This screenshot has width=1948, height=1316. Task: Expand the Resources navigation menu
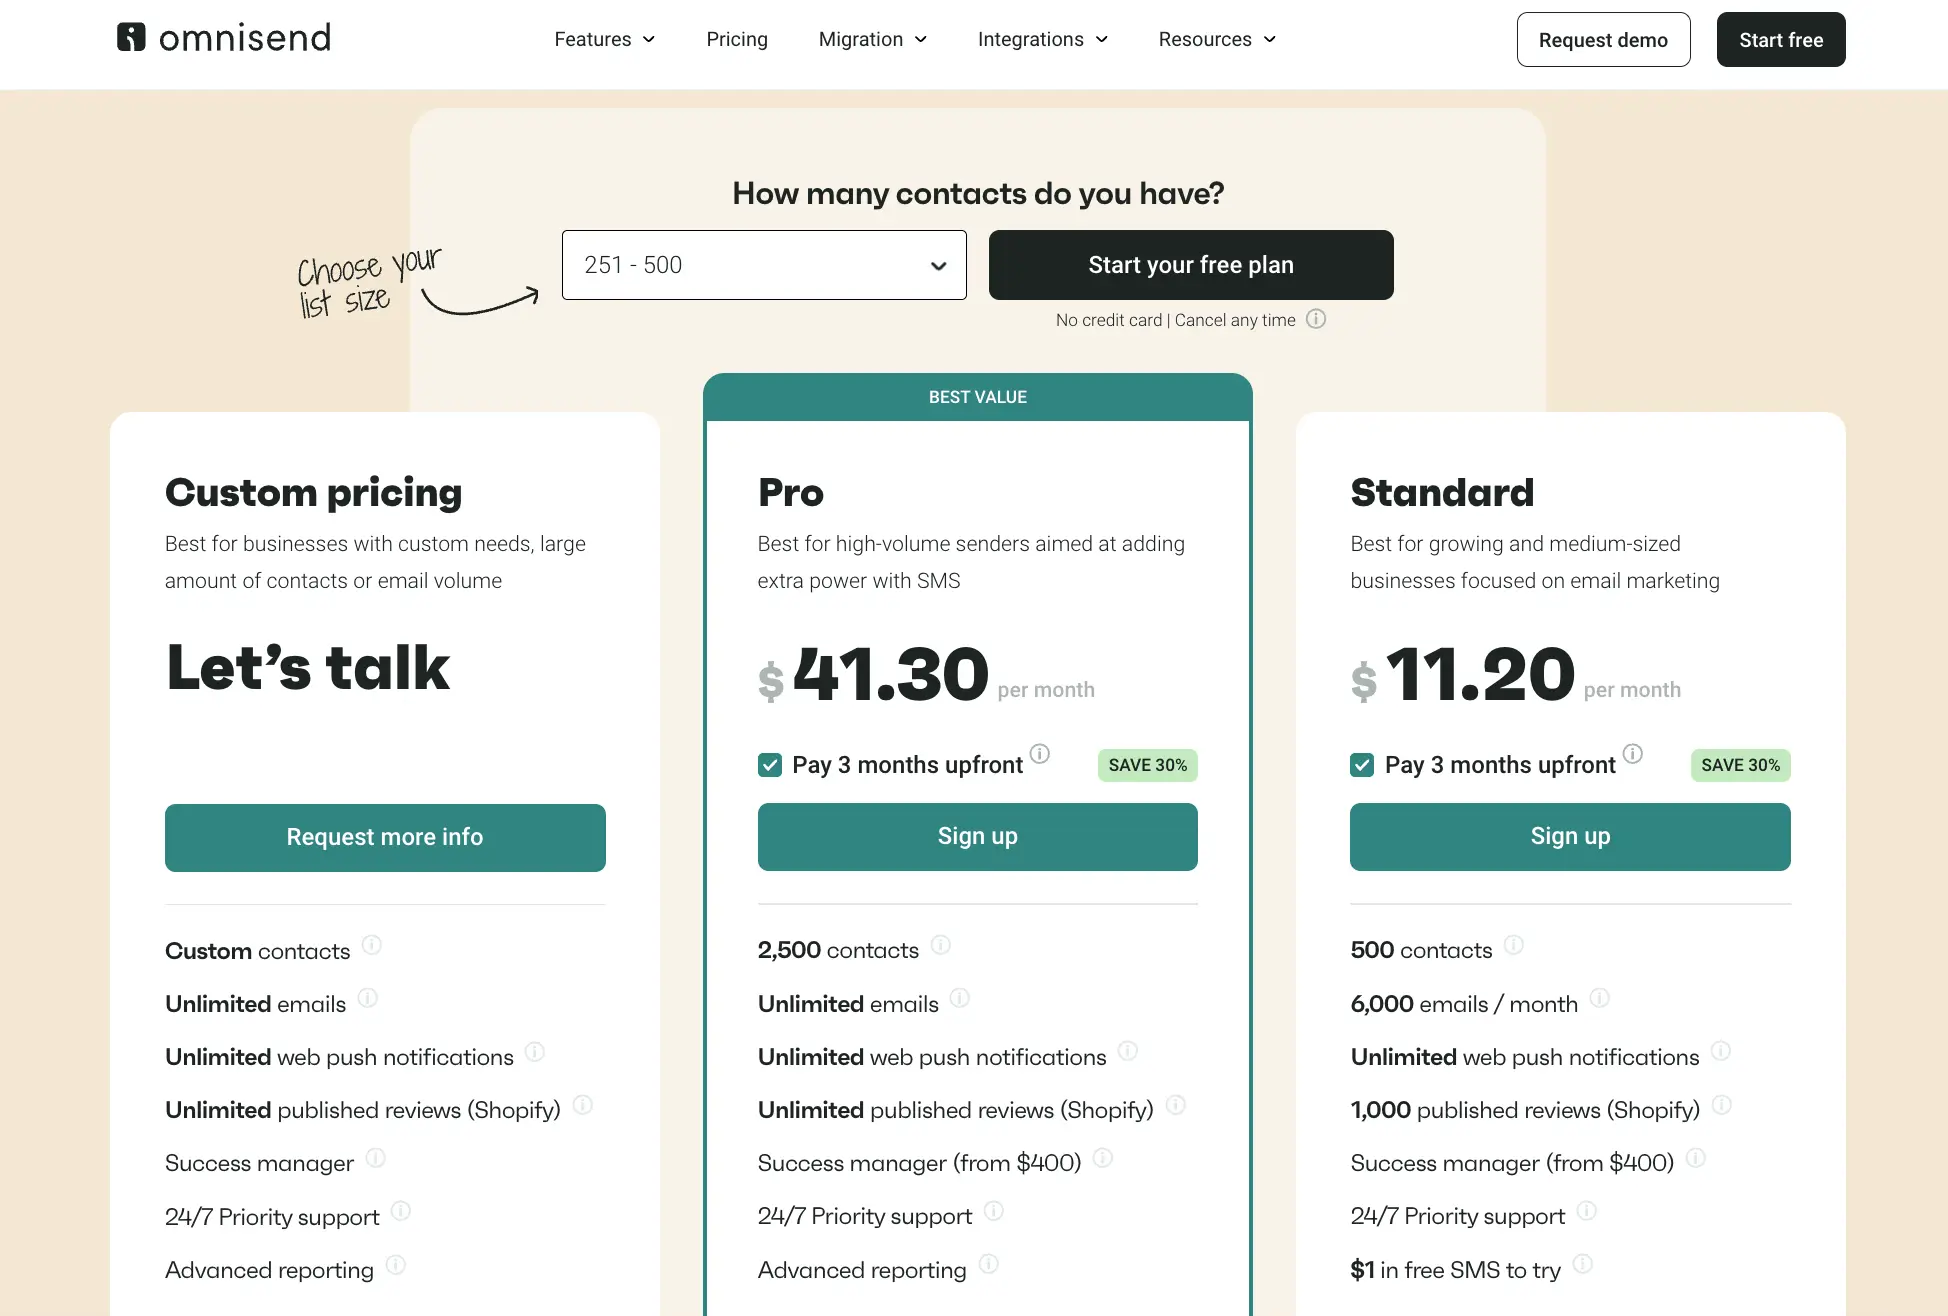[1217, 39]
